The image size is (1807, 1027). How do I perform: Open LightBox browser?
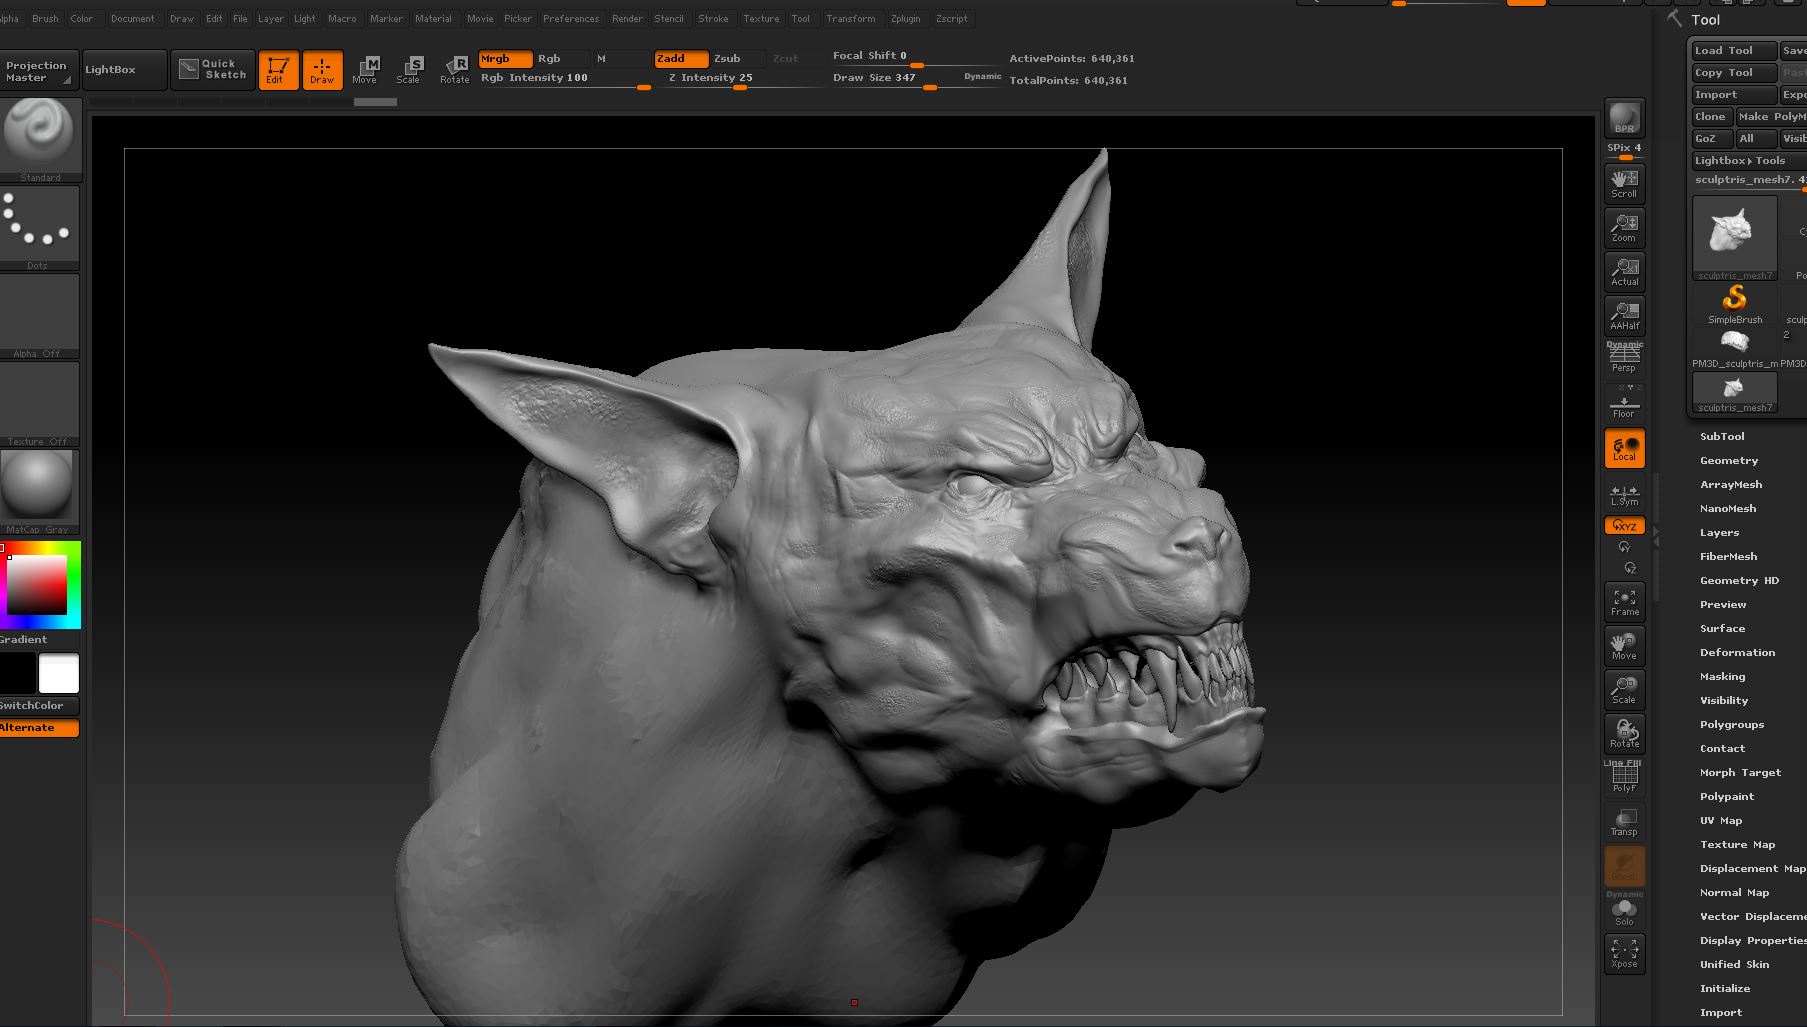click(x=125, y=70)
